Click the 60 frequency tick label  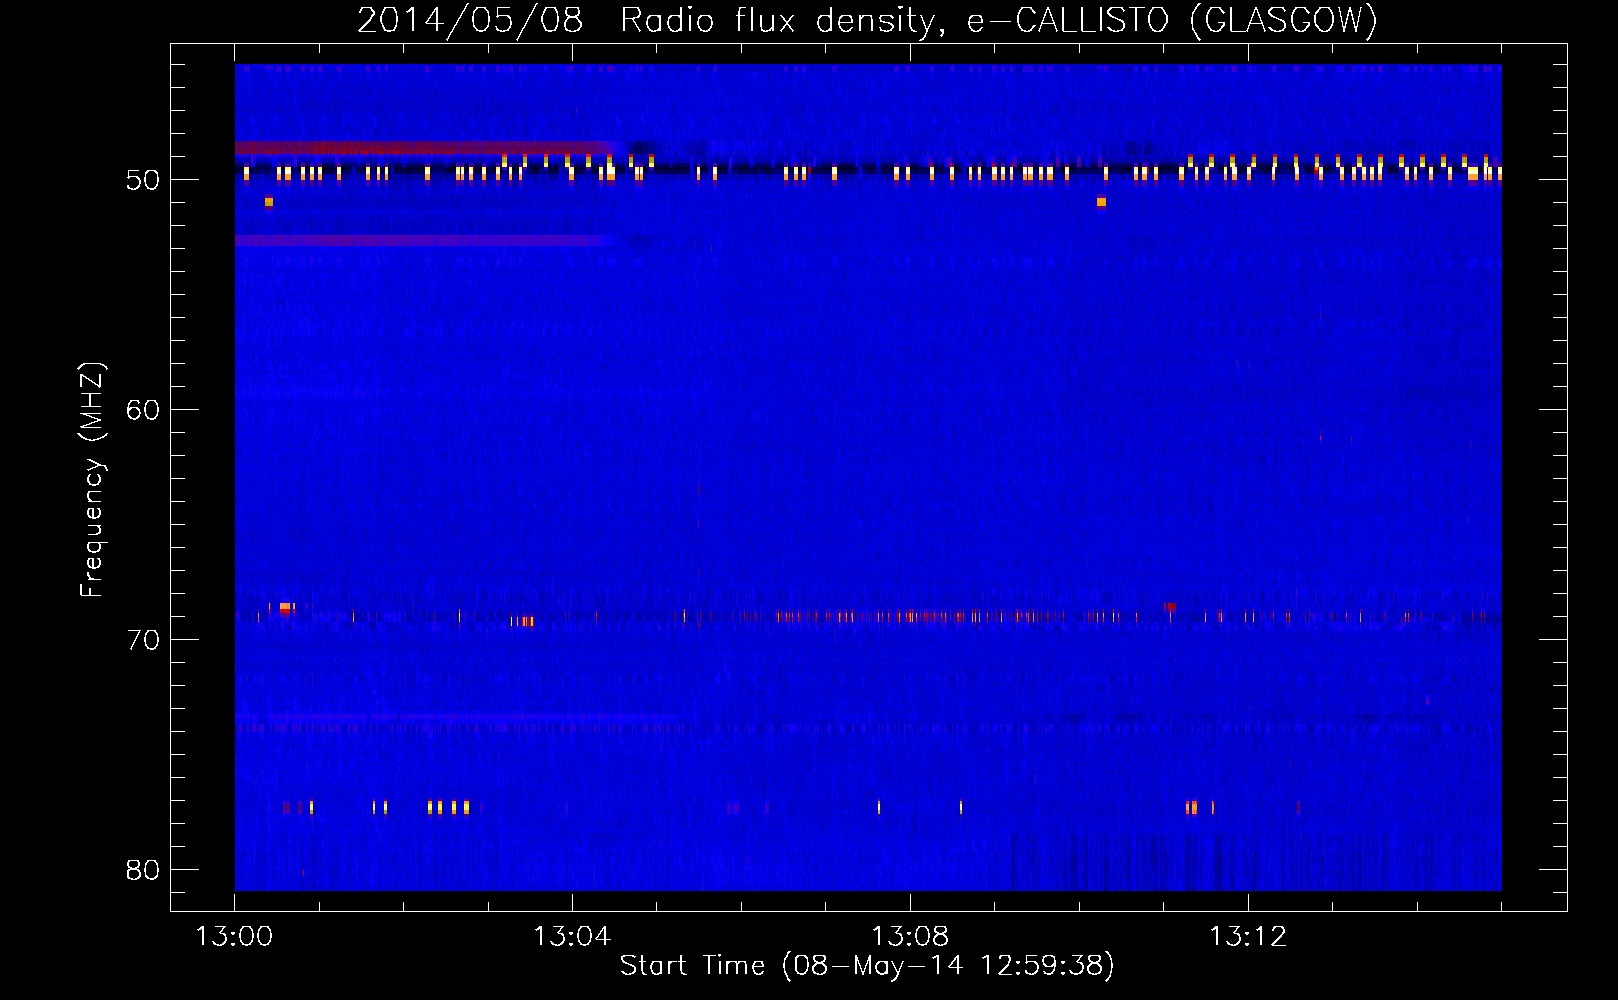click(x=143, y=410)
